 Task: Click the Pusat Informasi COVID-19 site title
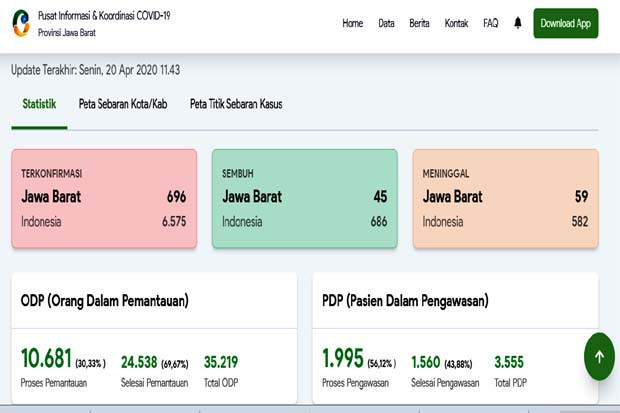pos(104,16)
